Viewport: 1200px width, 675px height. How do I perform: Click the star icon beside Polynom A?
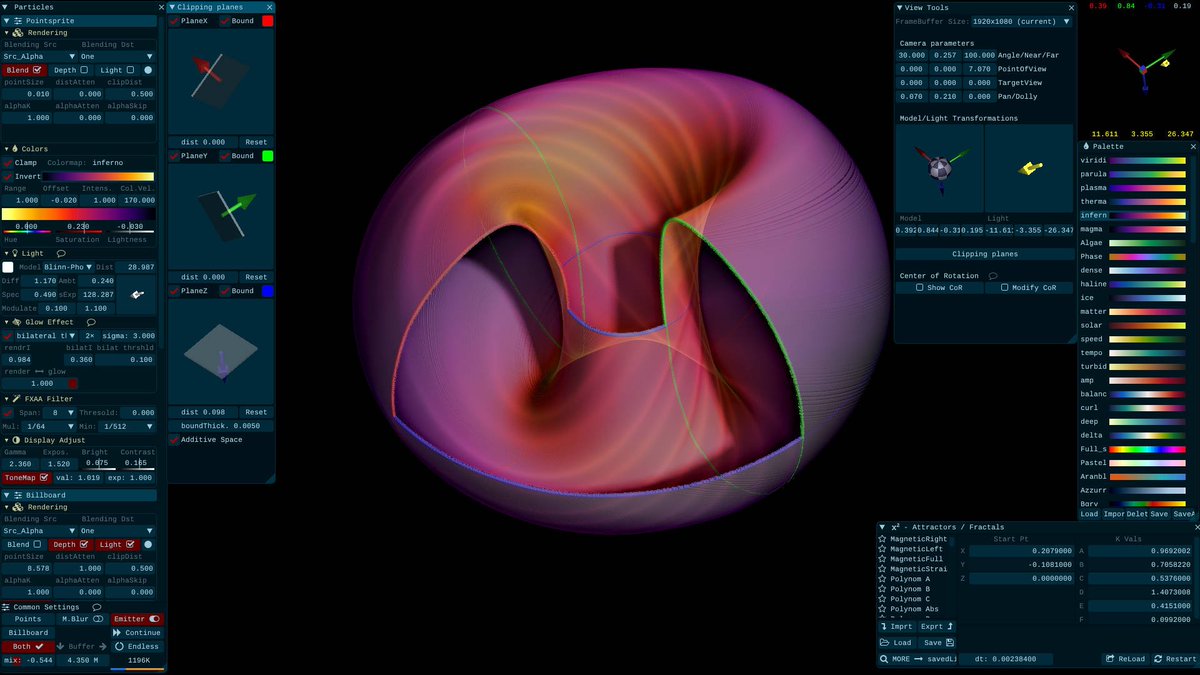pos(882,579)
